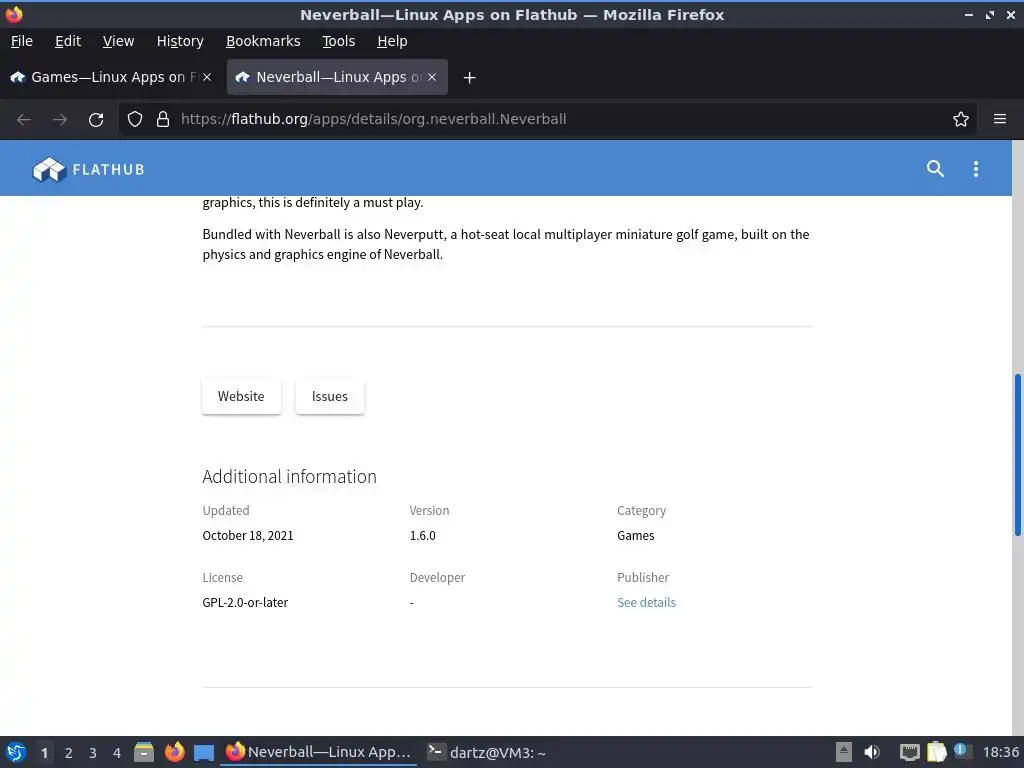This screenshot has height=768, width=1024.
Task: Click the Flathub logo in header
Action: [88, 170]
